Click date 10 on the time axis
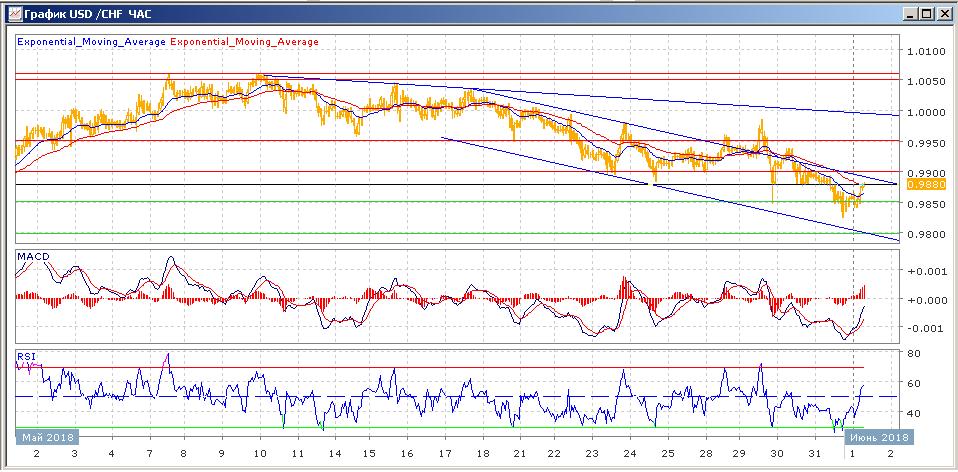Image resolution: width=958 pixels, height=472 pixels. [262, 454]
